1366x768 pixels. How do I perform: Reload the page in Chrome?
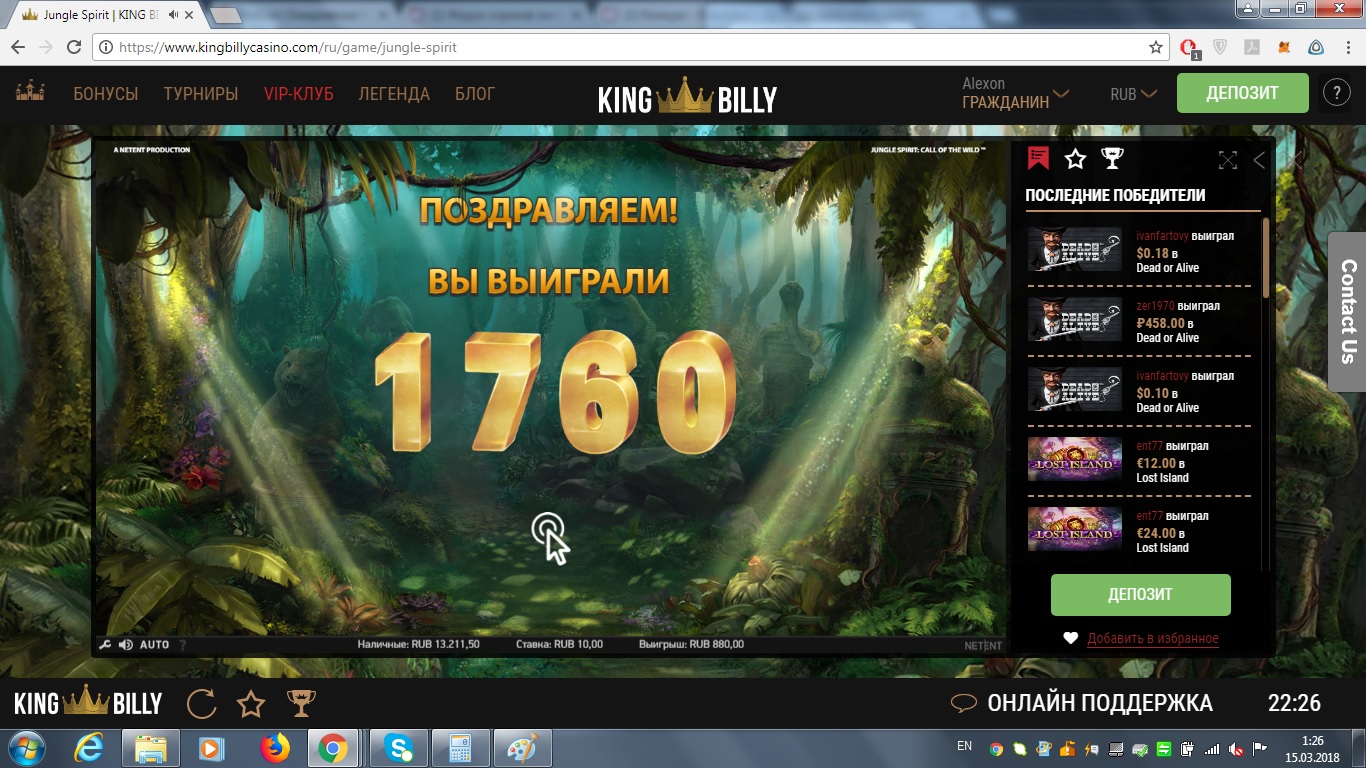click(73, 47)
